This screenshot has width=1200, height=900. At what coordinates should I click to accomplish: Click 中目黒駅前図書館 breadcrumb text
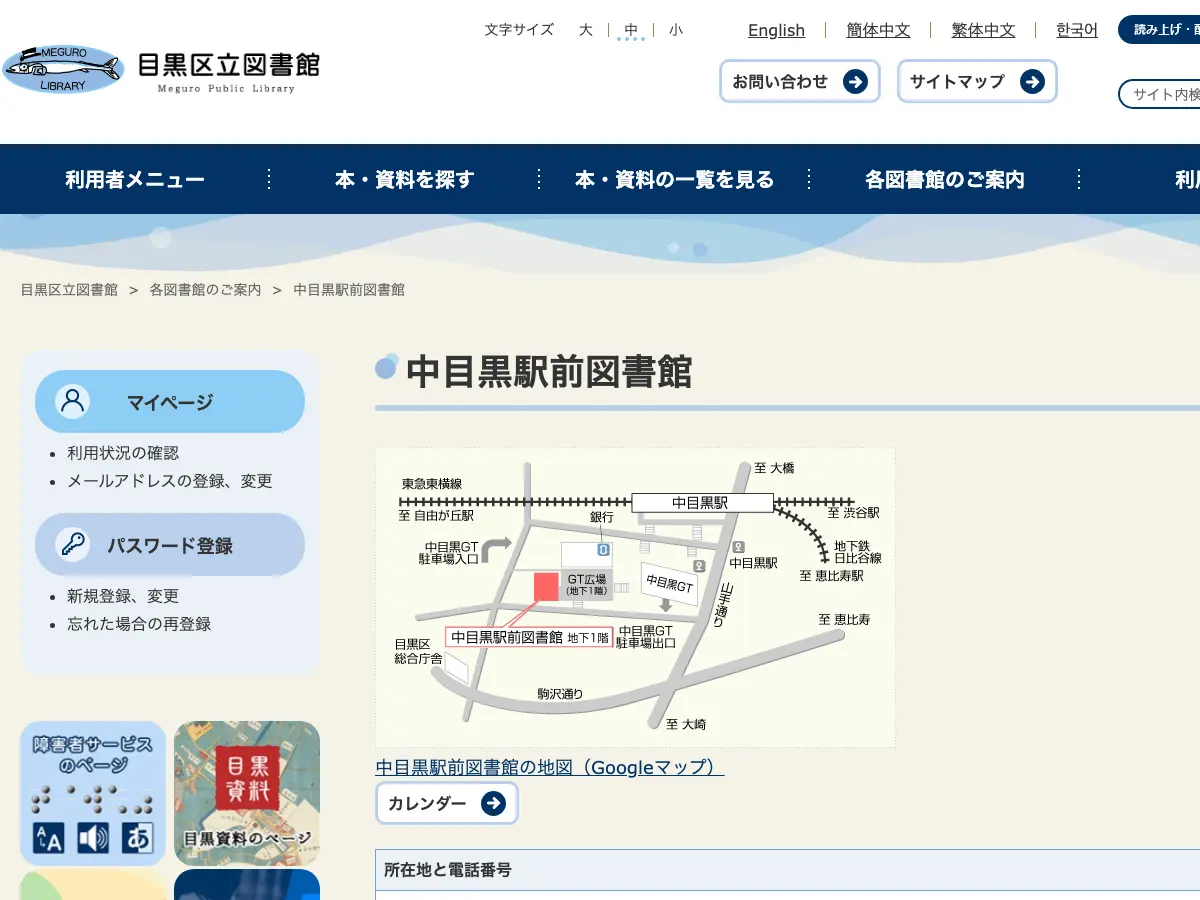349,290
